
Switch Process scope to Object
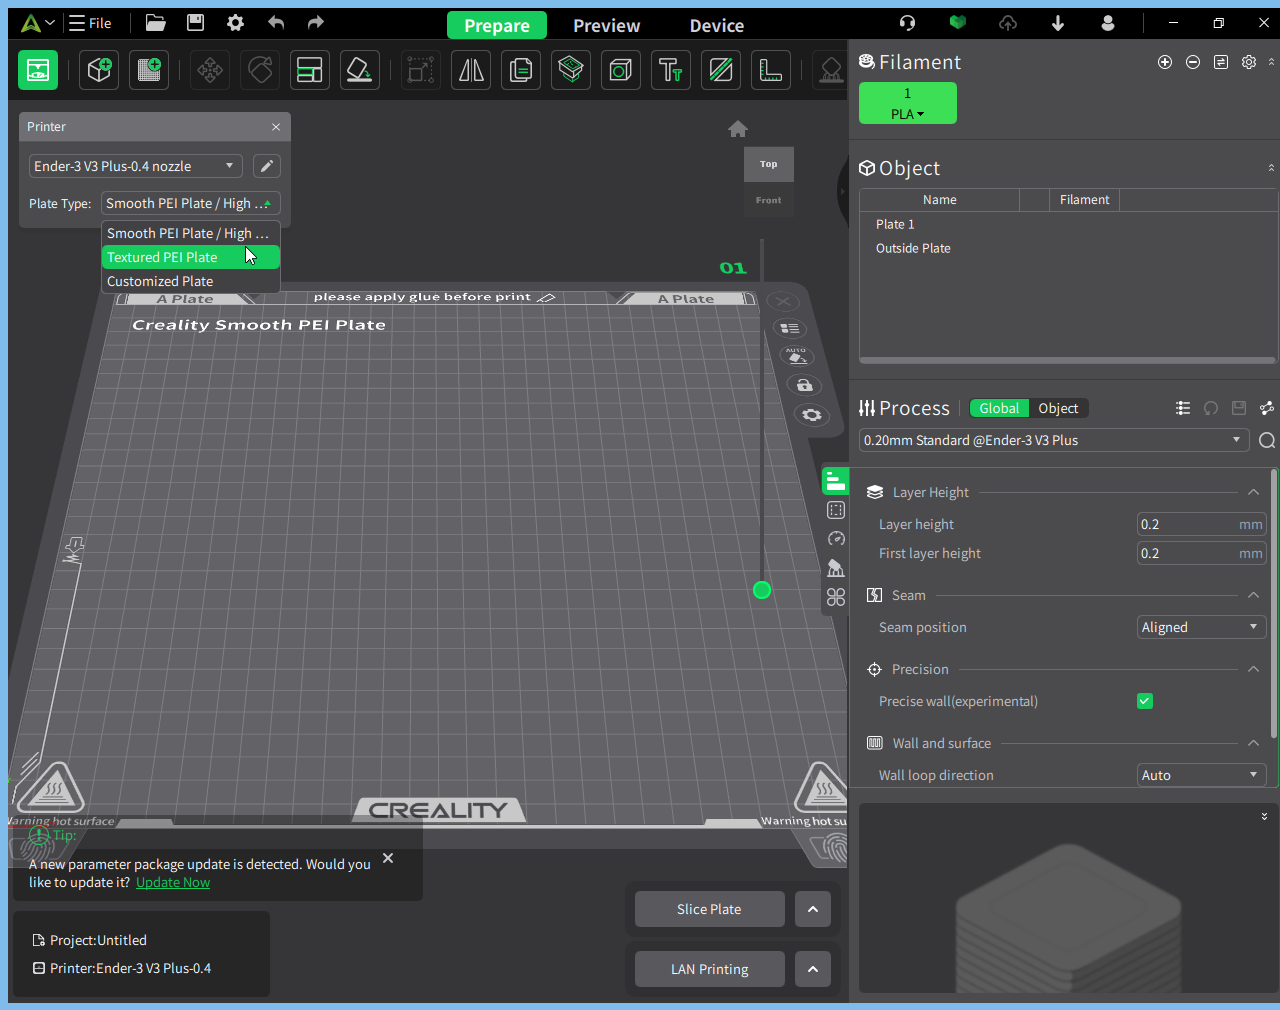tap(1058, 408)
